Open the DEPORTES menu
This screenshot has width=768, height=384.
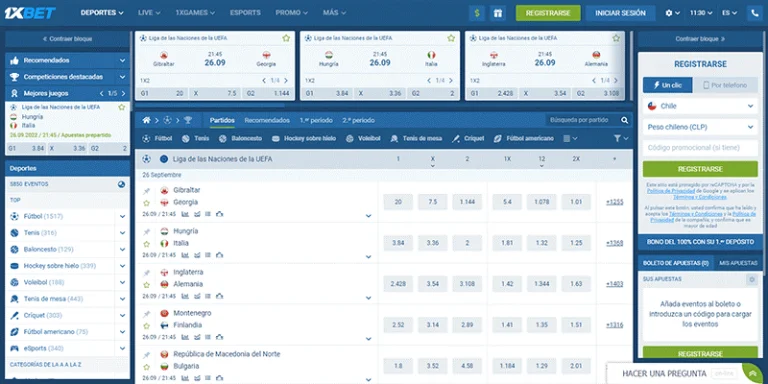click(102, 13)
